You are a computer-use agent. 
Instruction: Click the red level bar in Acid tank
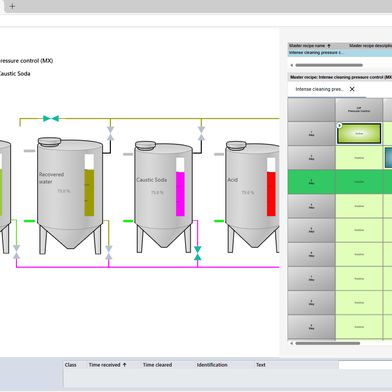[x=271, y=194]
